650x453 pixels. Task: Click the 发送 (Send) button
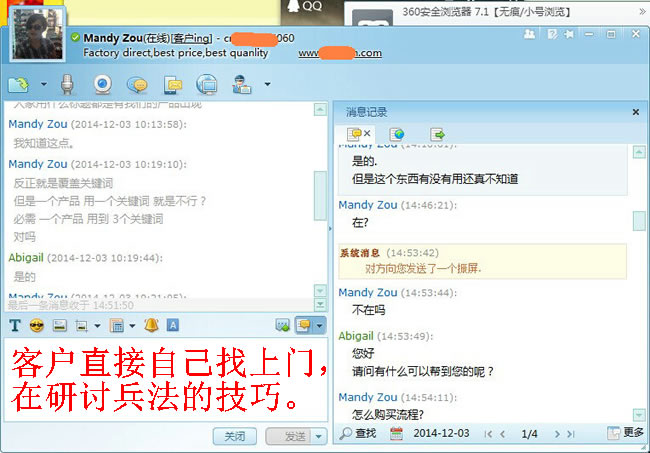(294, 436)
